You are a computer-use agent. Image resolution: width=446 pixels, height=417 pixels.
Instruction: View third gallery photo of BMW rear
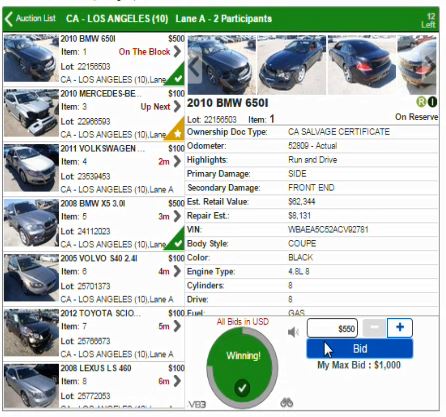[x=362, y=65]
